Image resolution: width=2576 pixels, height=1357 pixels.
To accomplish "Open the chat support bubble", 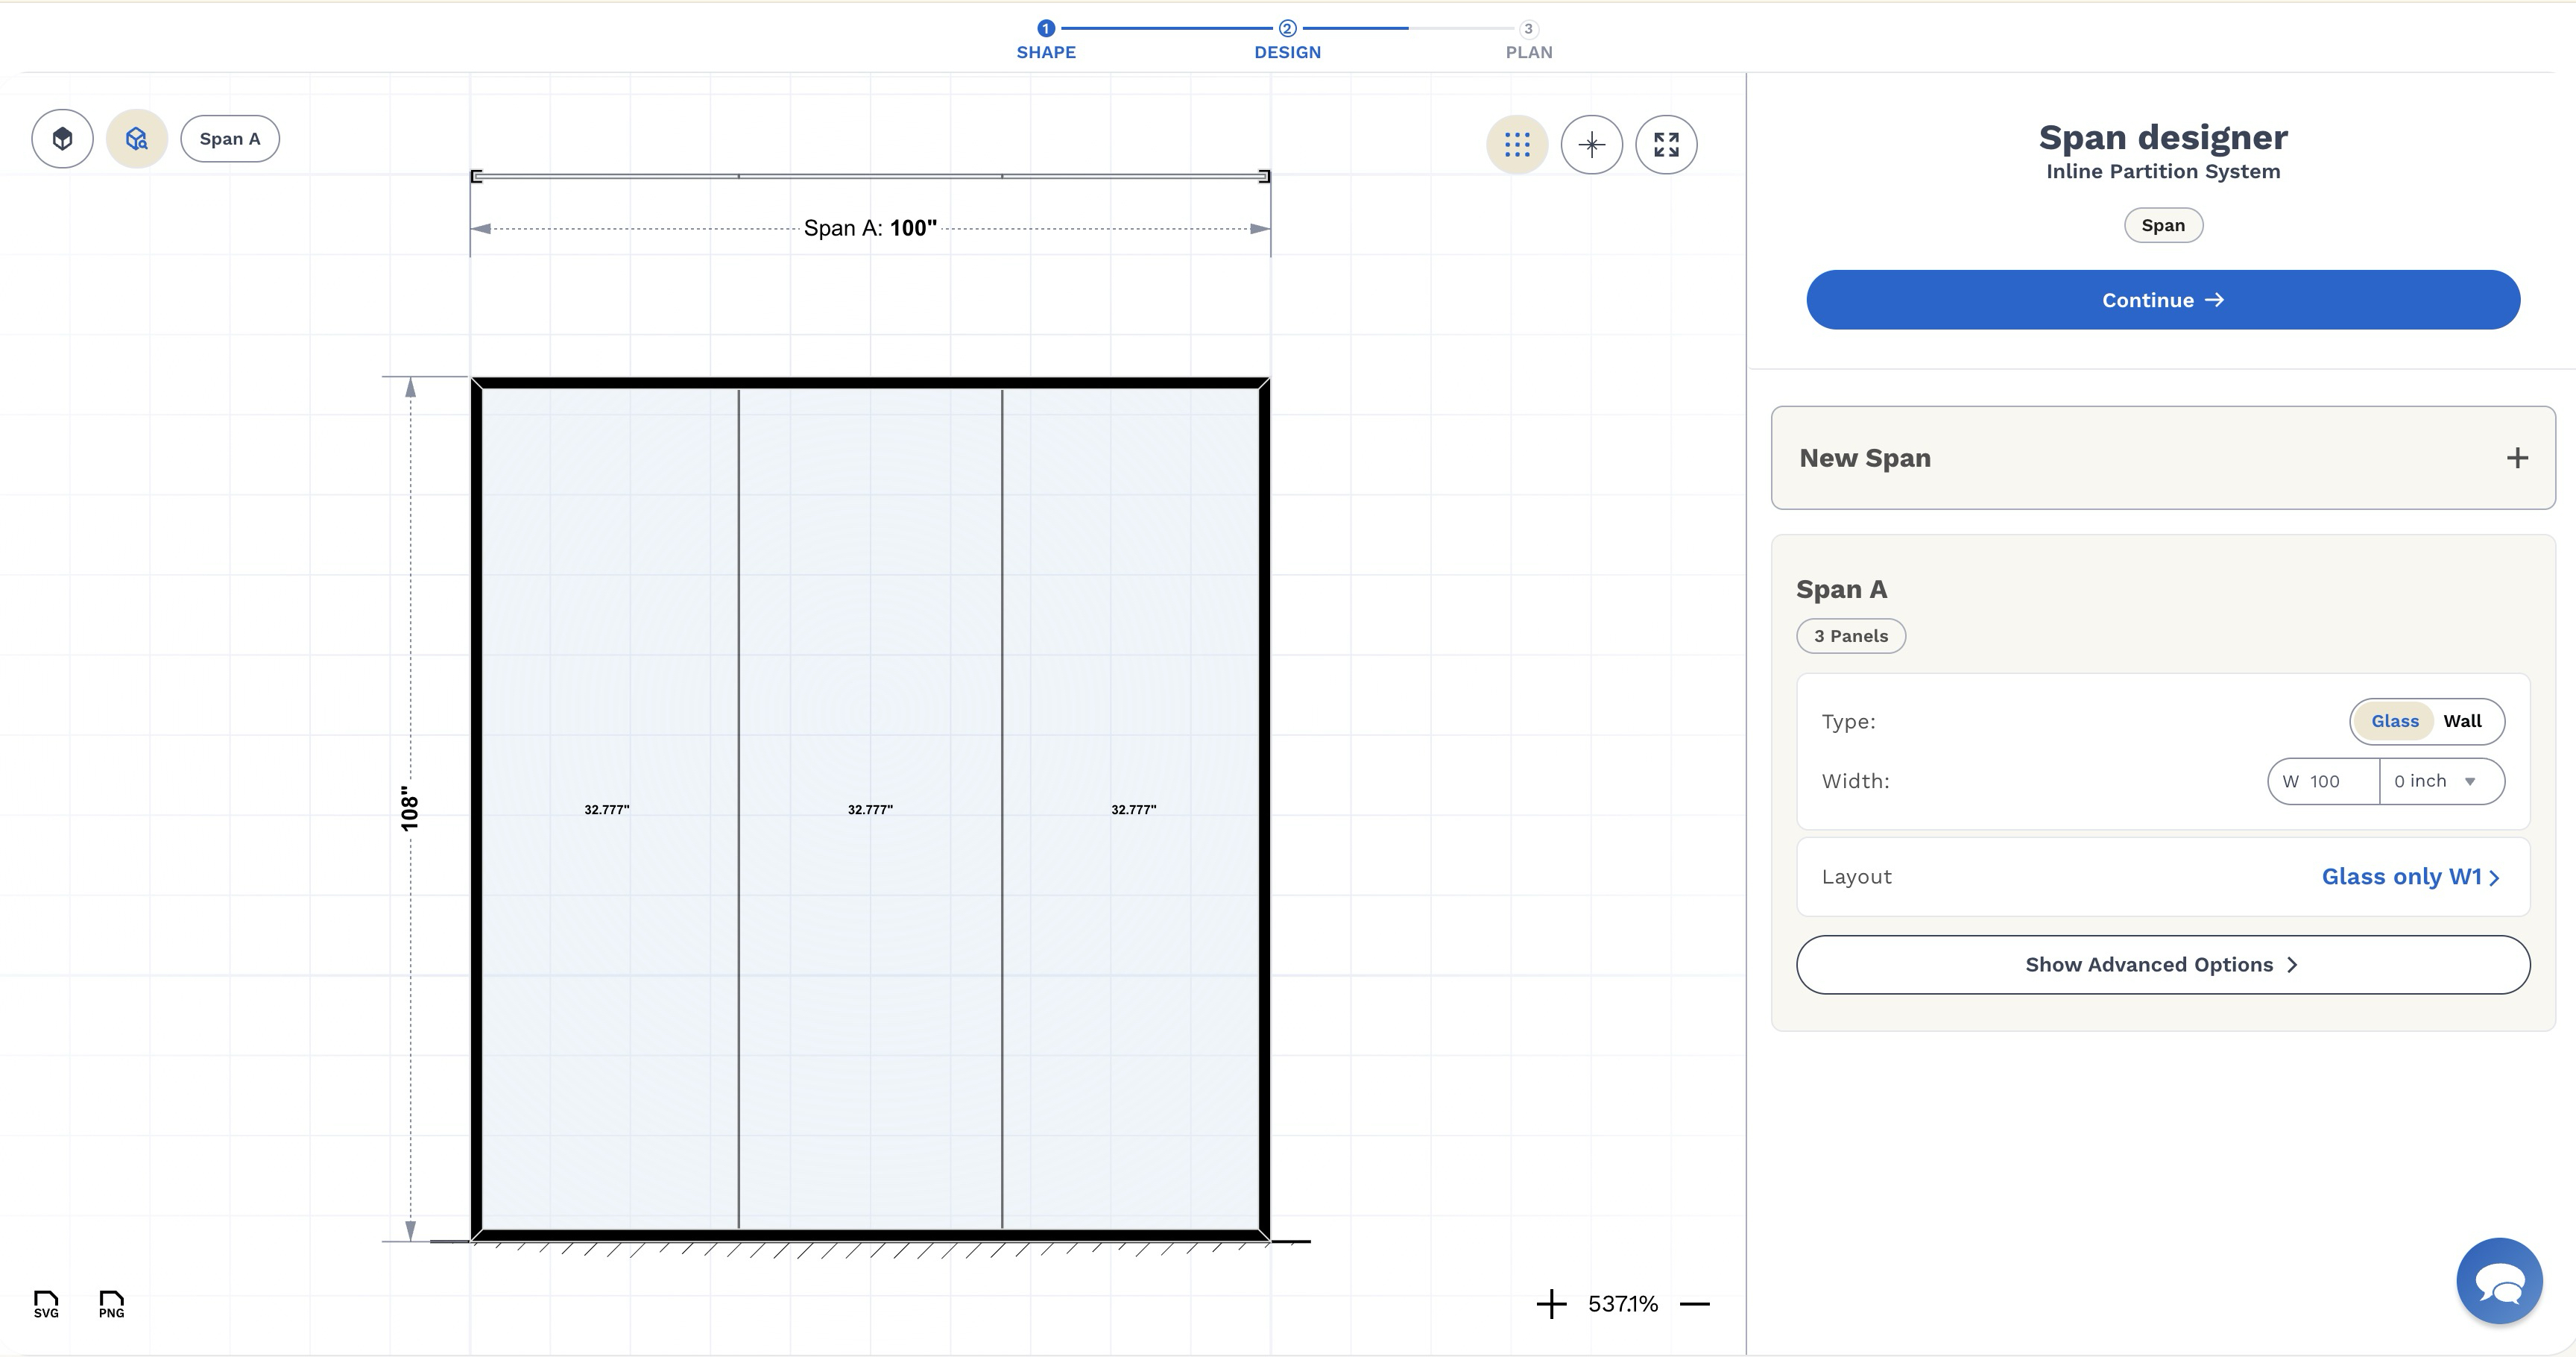I will [x=2499, y=1280].
